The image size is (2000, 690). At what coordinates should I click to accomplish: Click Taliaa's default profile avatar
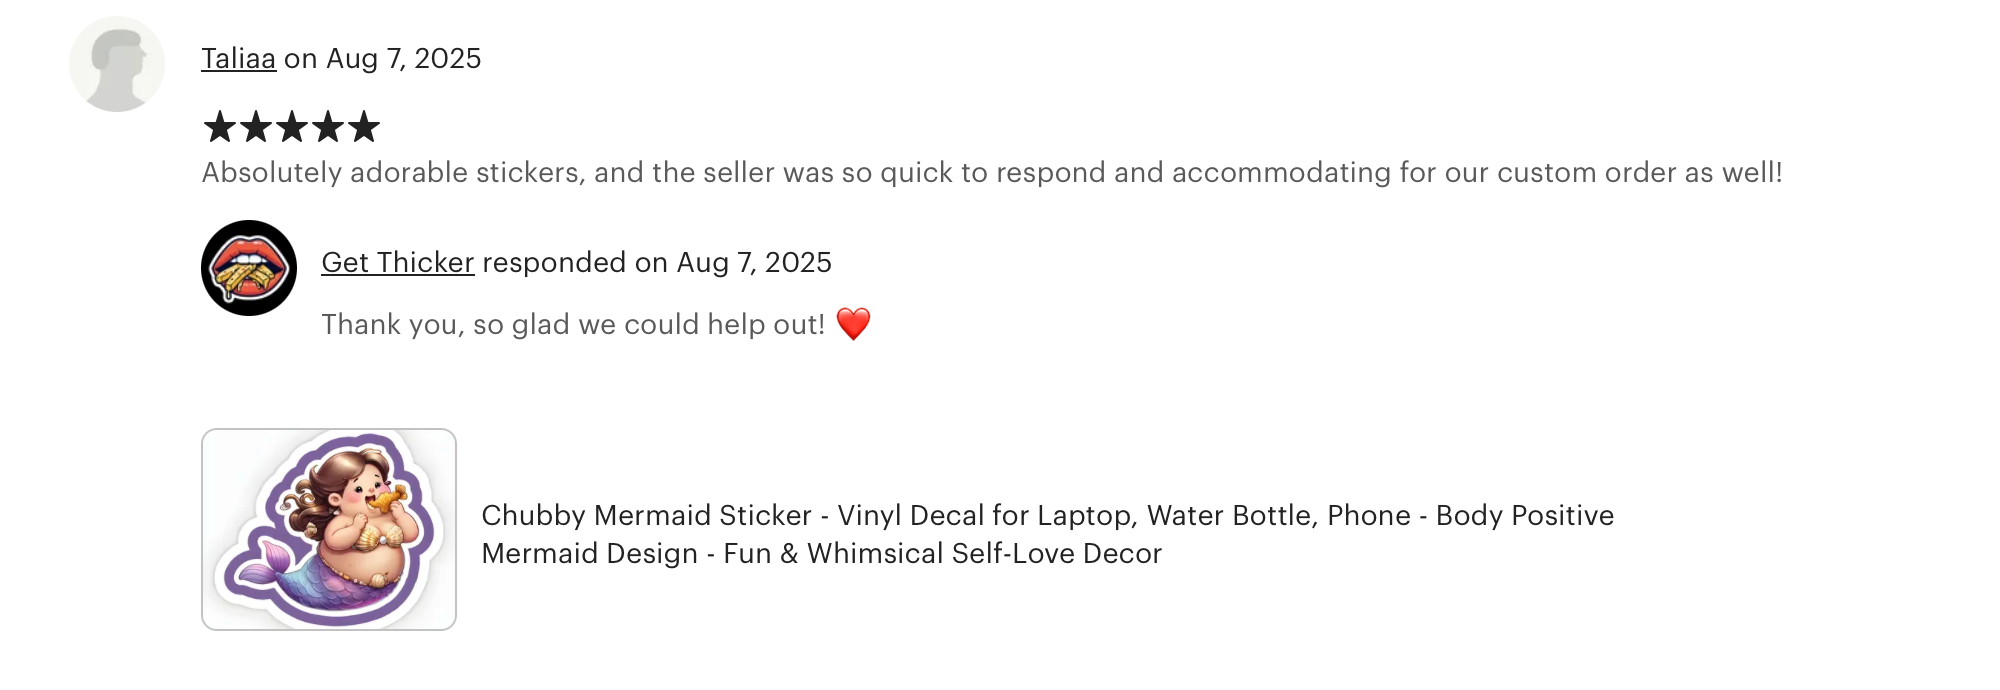[117, 64]
